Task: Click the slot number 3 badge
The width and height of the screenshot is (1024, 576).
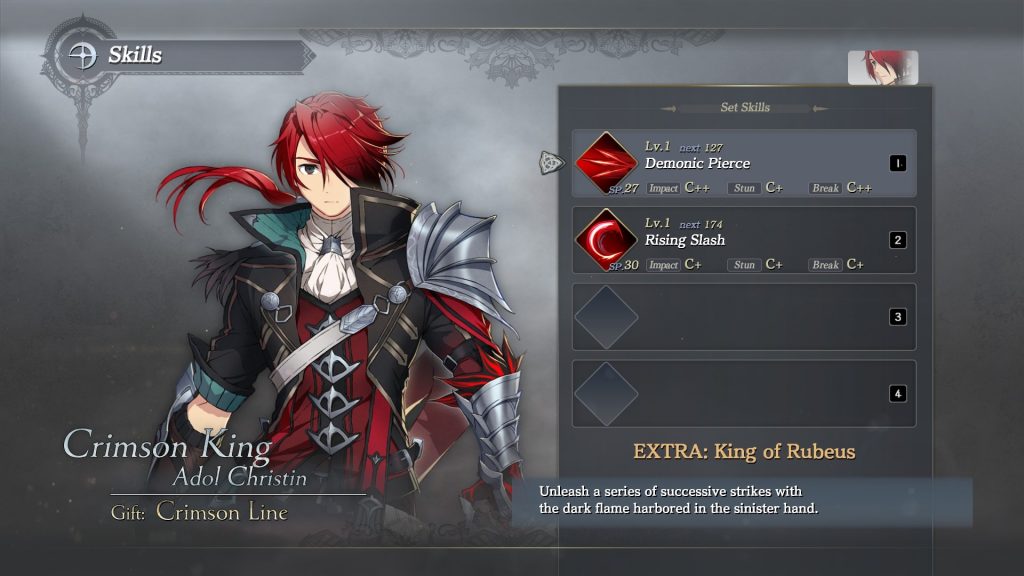Action: [x=898, y=317]
